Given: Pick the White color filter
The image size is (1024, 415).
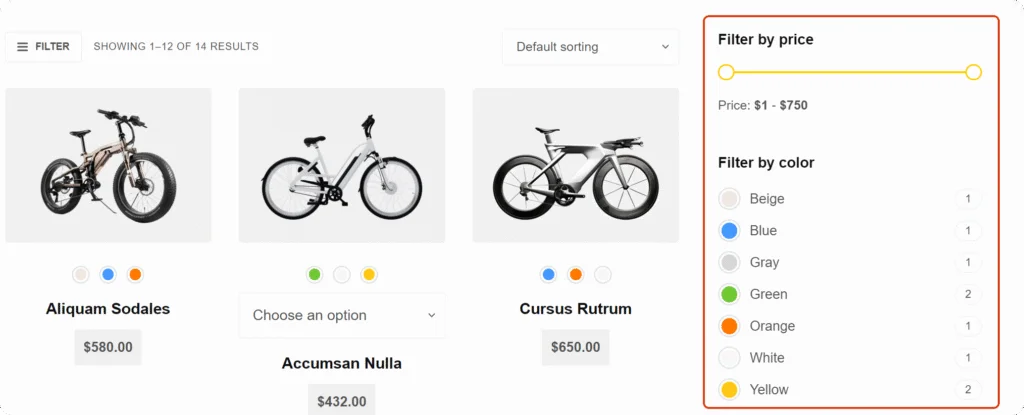Looking at the screenshot, I should pos(766,358).
